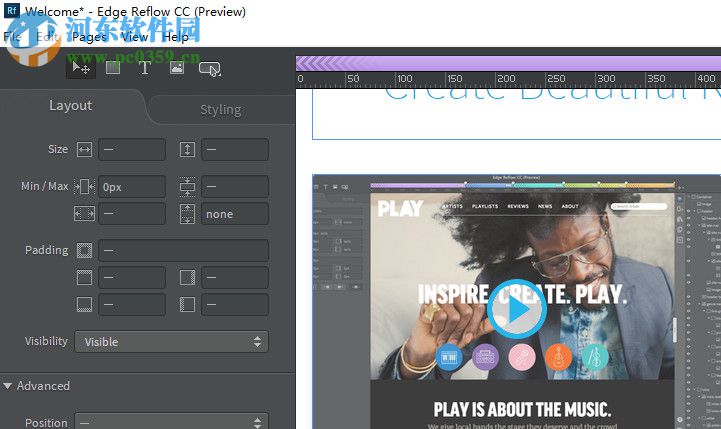Open the View menu

pos(134,37)
